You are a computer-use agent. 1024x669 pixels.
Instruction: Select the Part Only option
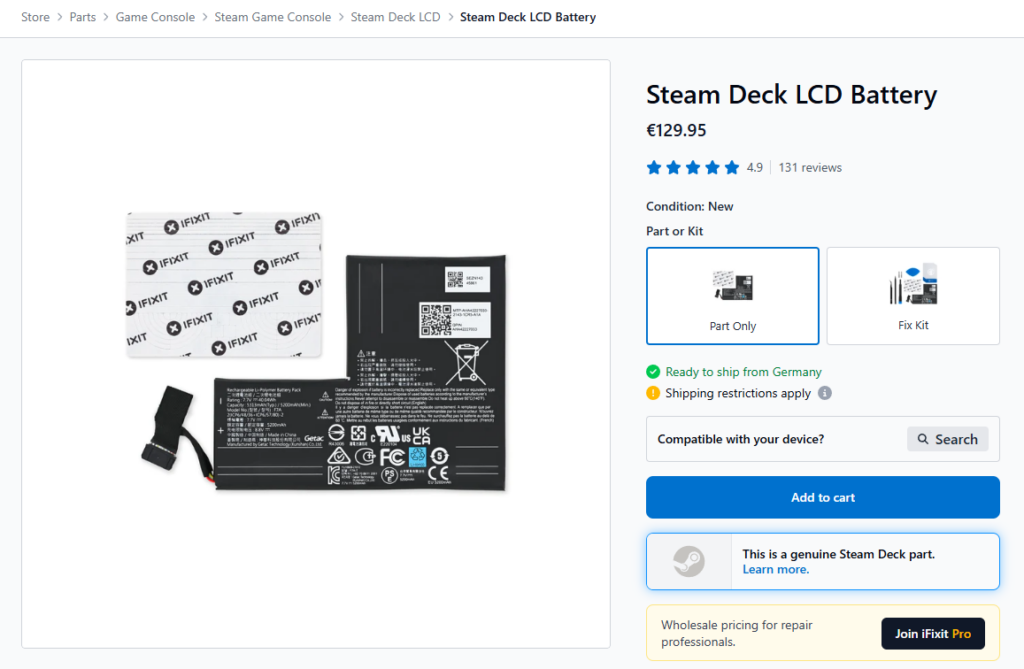coord(733,296)
